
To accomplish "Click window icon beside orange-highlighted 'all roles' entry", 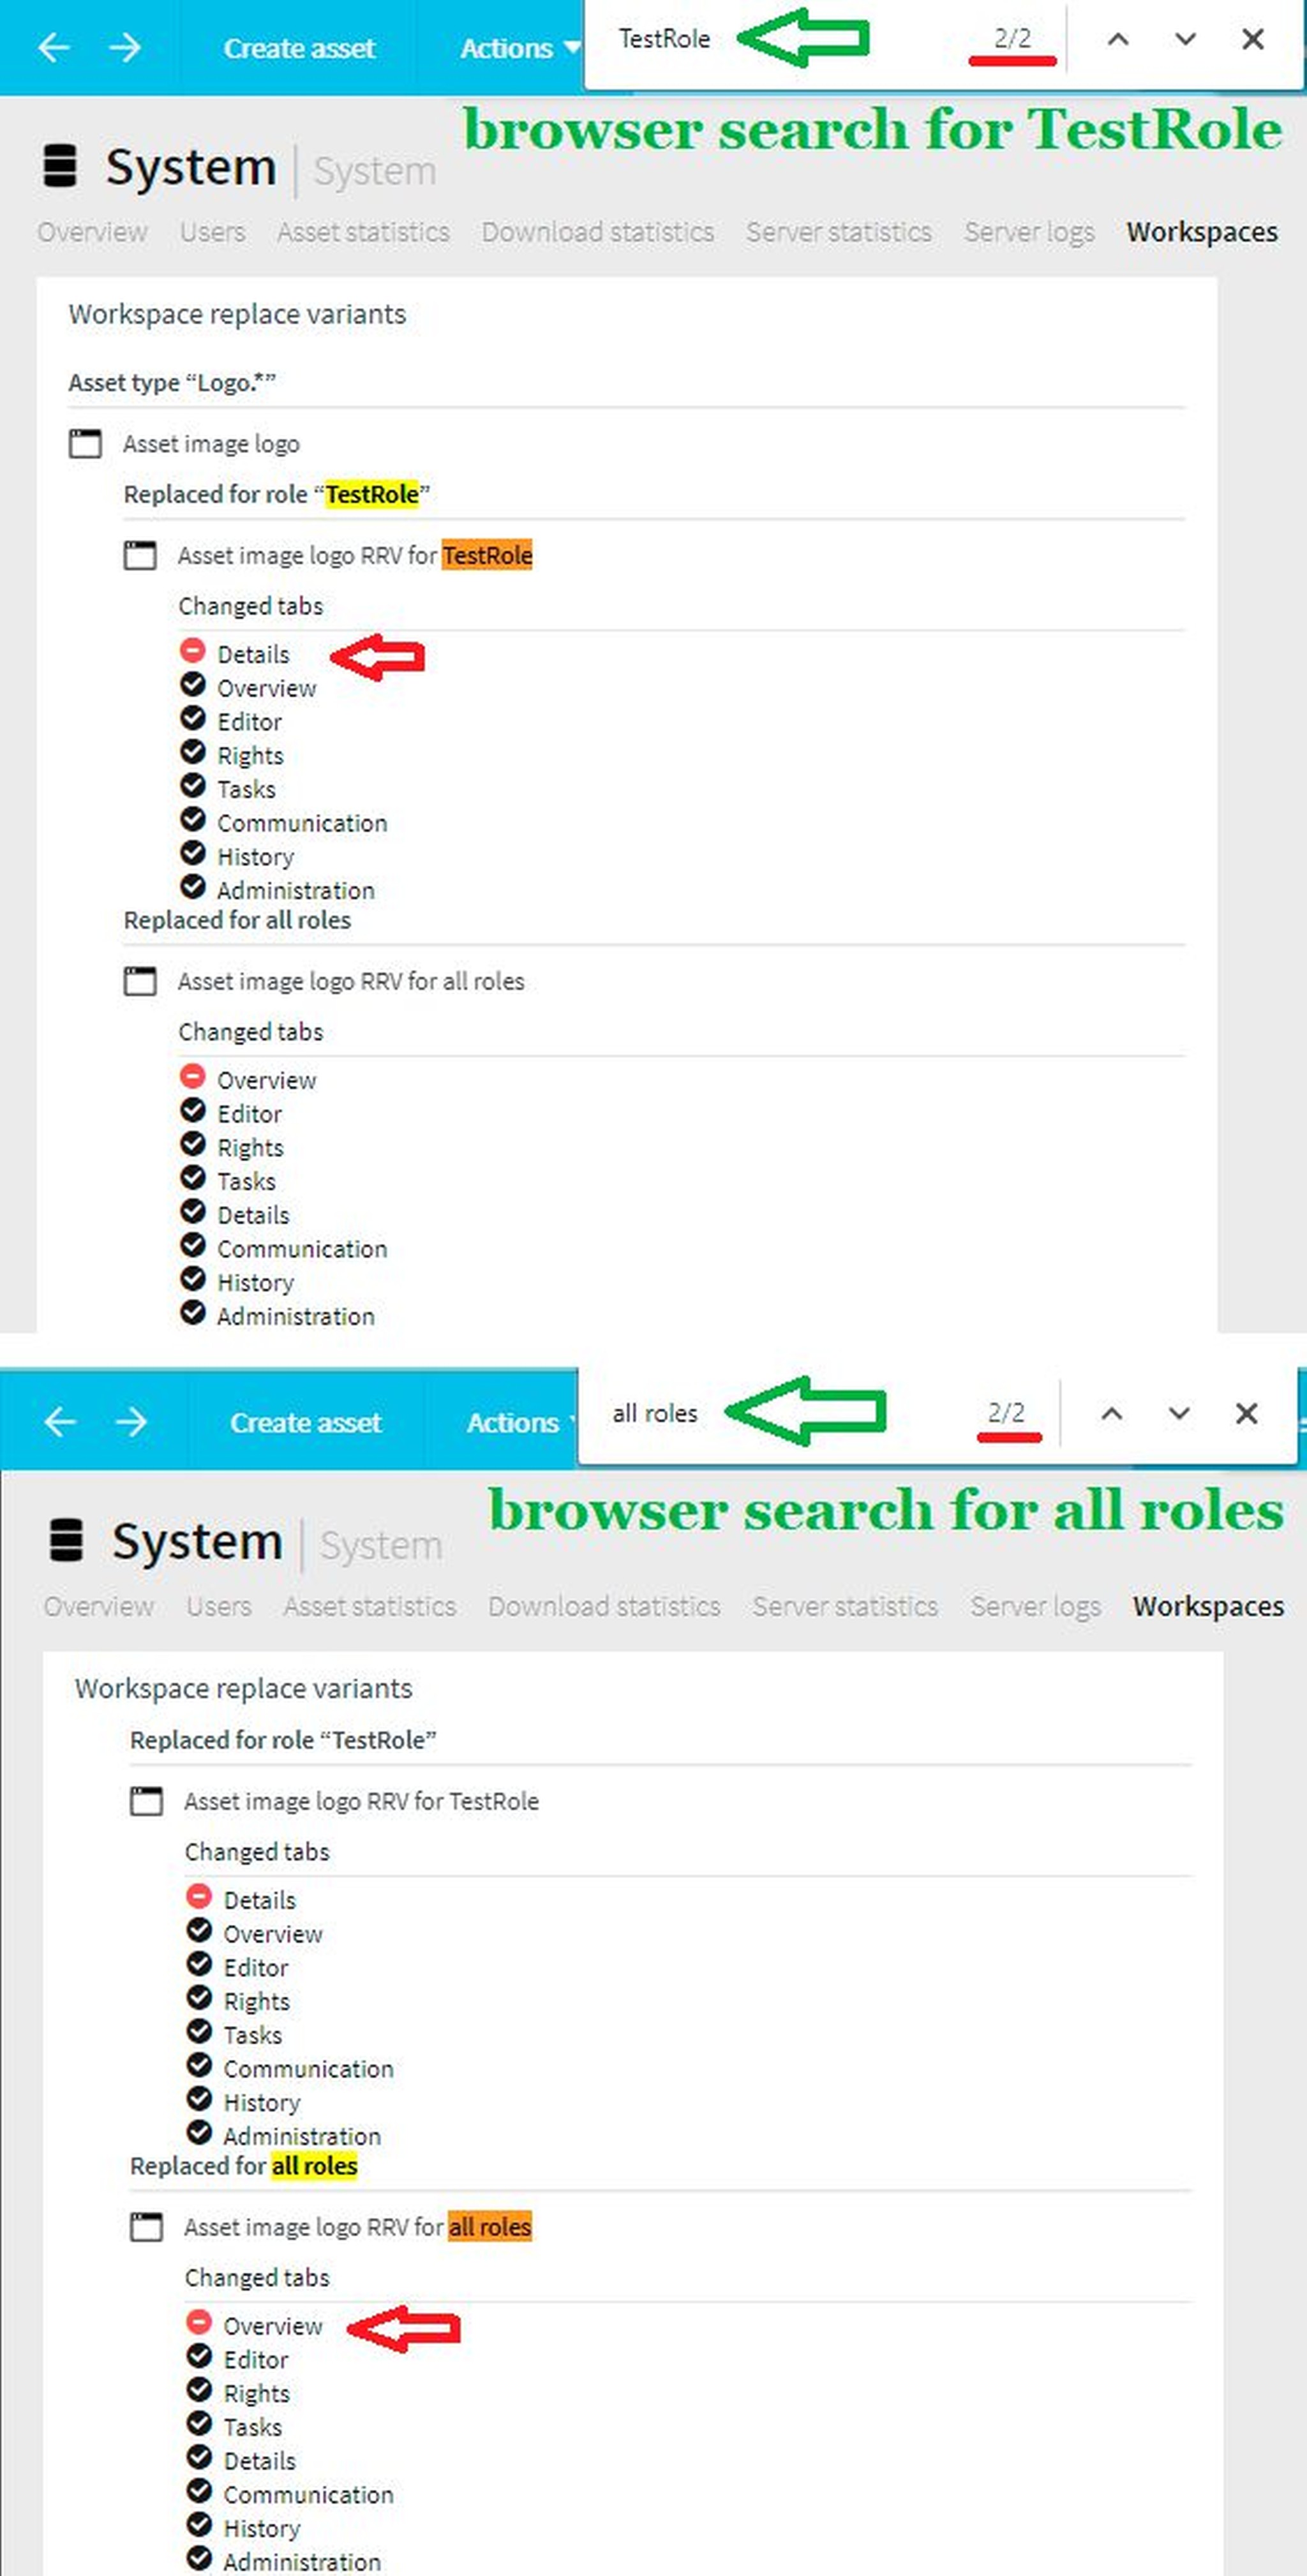I will click(x=146, y=2228).
